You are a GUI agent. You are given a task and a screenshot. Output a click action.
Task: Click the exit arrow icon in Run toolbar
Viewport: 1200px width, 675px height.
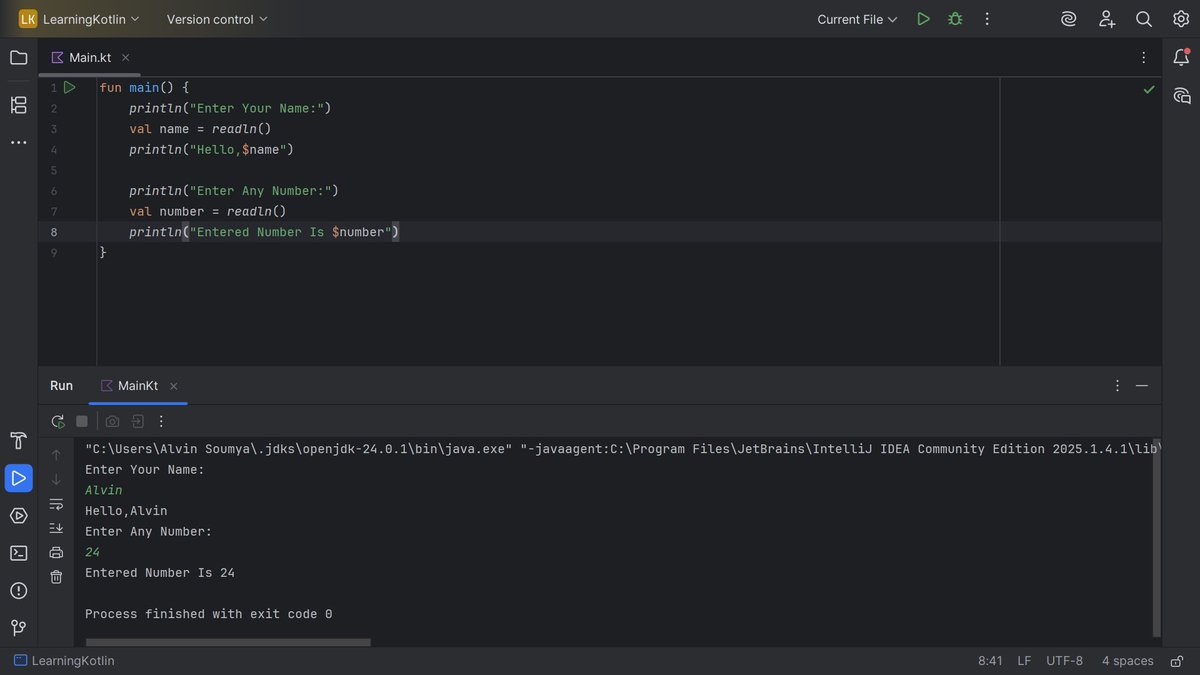(137, 422)
